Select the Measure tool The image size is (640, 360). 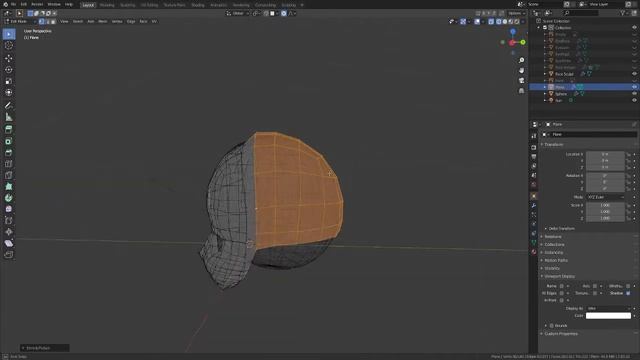pos(9,117)
